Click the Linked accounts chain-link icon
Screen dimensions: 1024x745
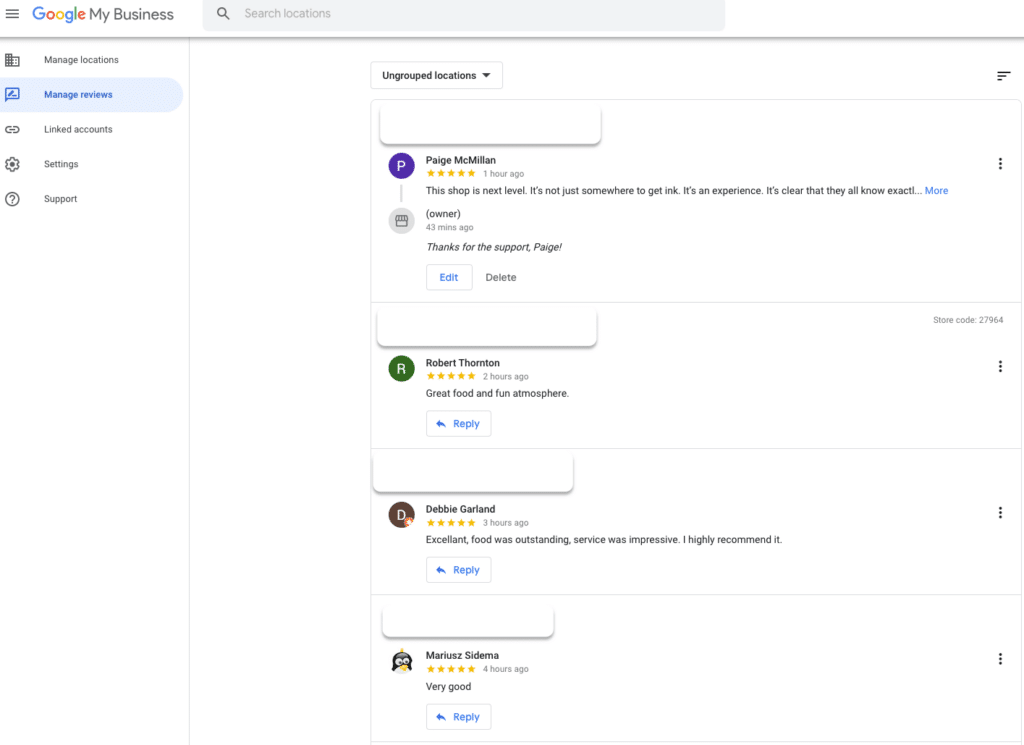point(12,129)
